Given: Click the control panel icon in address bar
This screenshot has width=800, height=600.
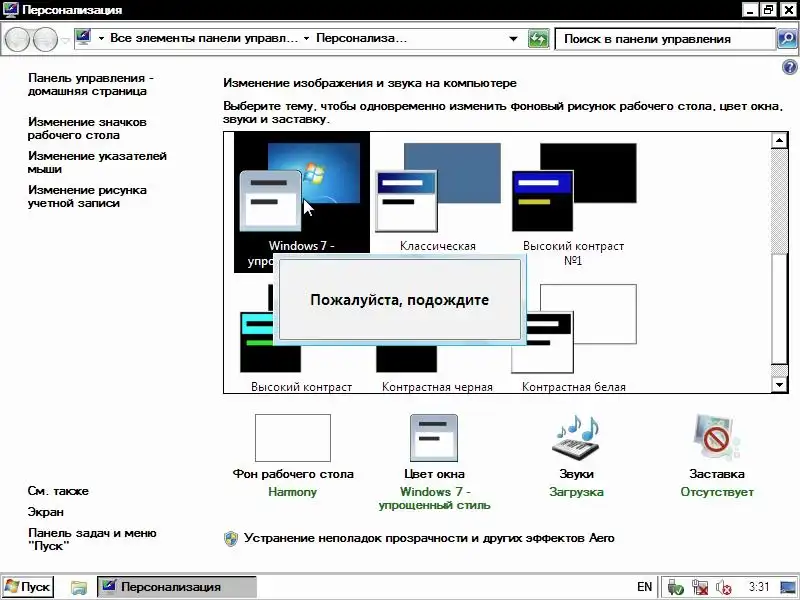Looking at the screenshot, I should (83, 38).
